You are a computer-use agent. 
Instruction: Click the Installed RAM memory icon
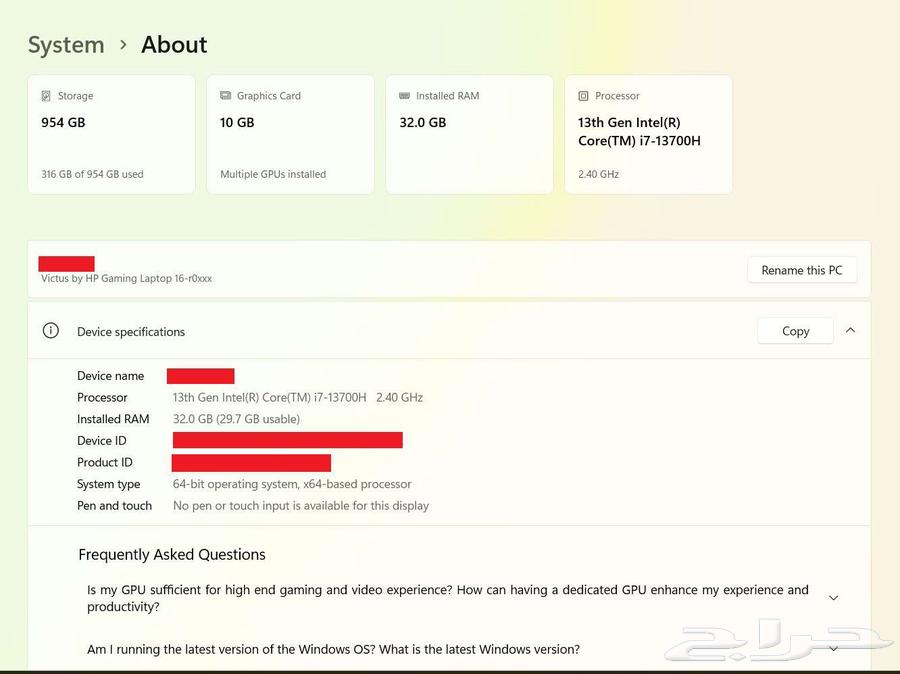coord(404,96)
